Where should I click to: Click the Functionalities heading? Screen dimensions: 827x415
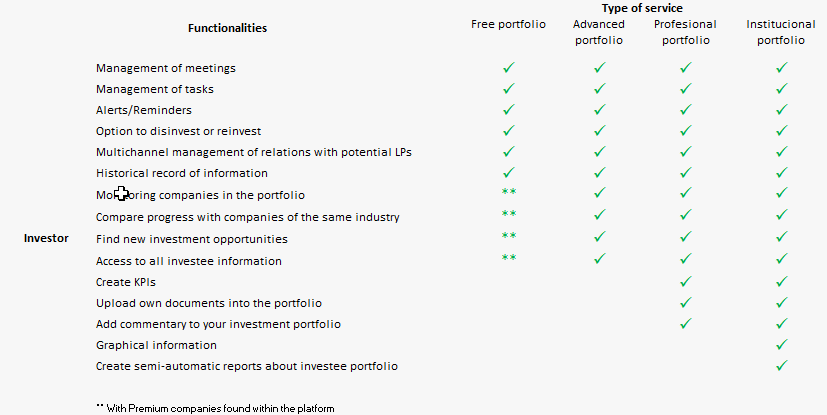click(x=227, y=28)
